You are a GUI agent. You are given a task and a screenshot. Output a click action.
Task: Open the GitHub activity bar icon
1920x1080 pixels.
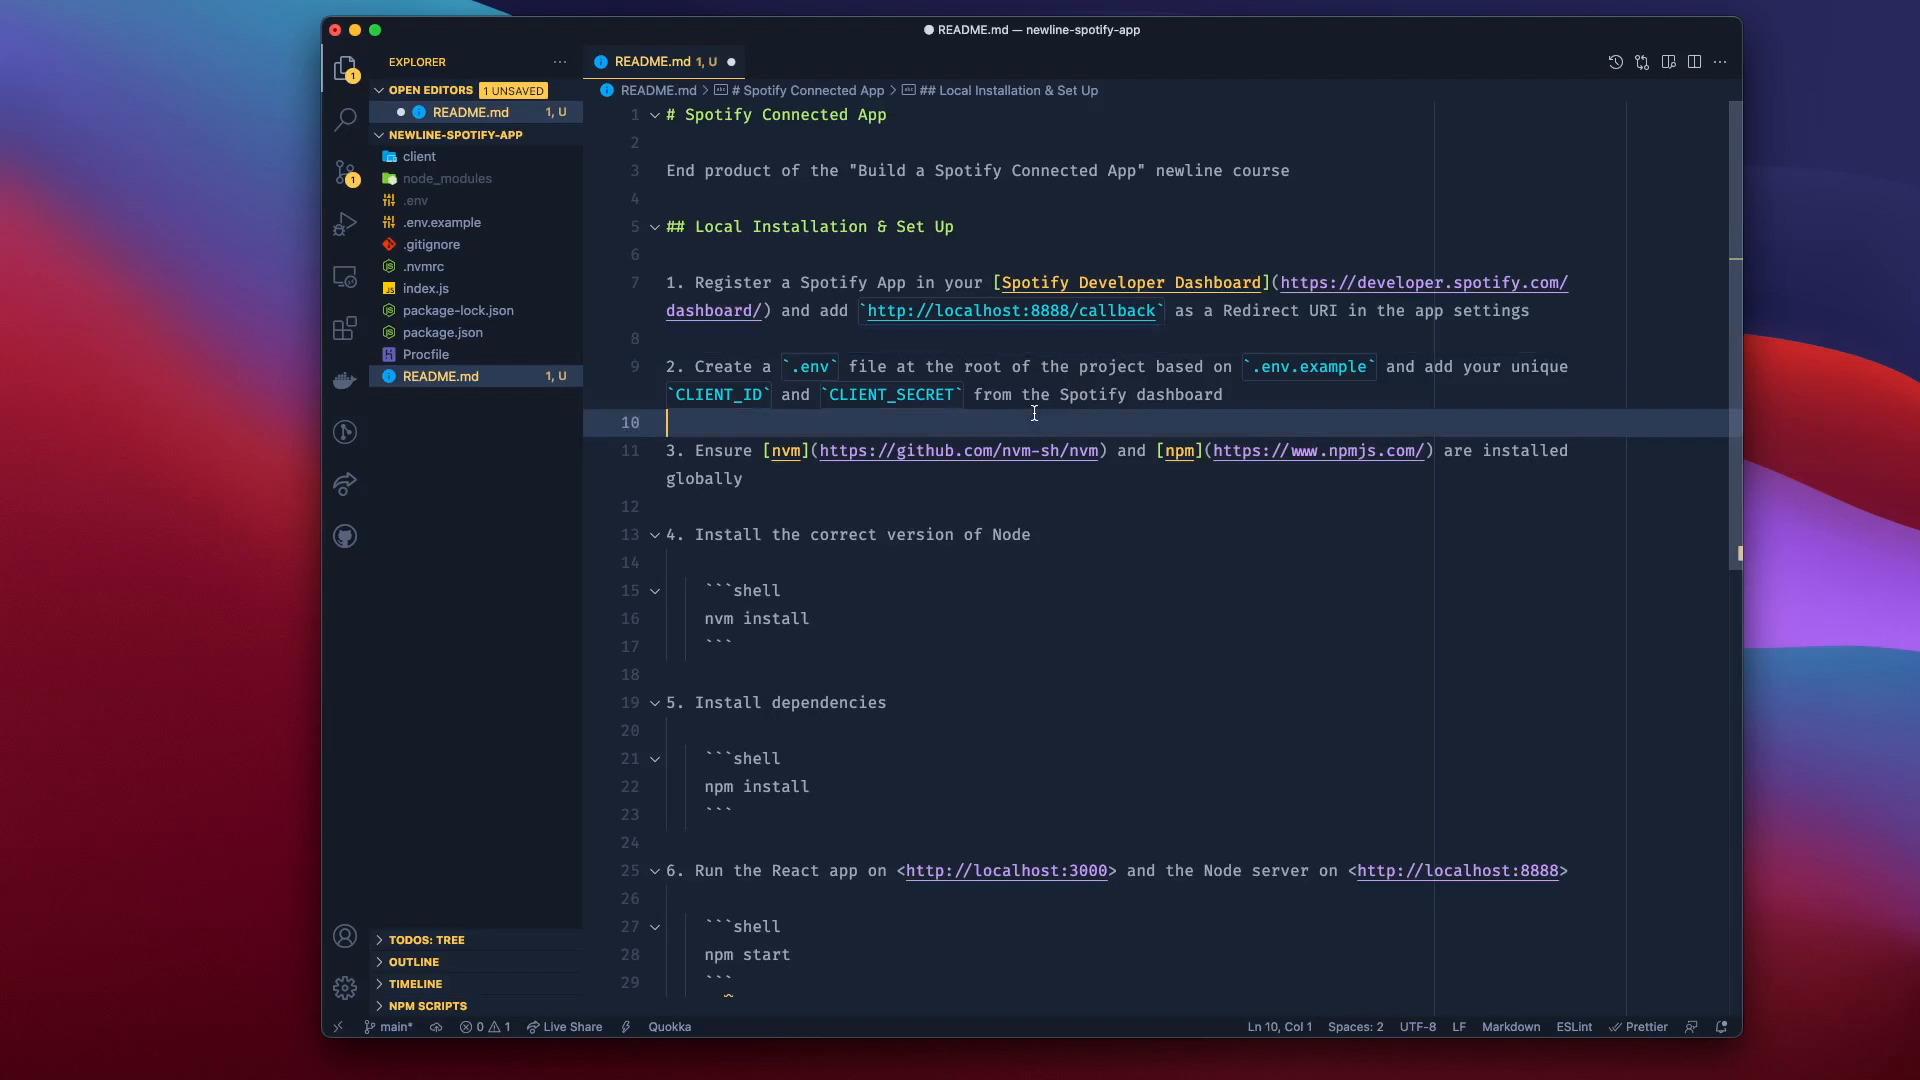(345, 536)
